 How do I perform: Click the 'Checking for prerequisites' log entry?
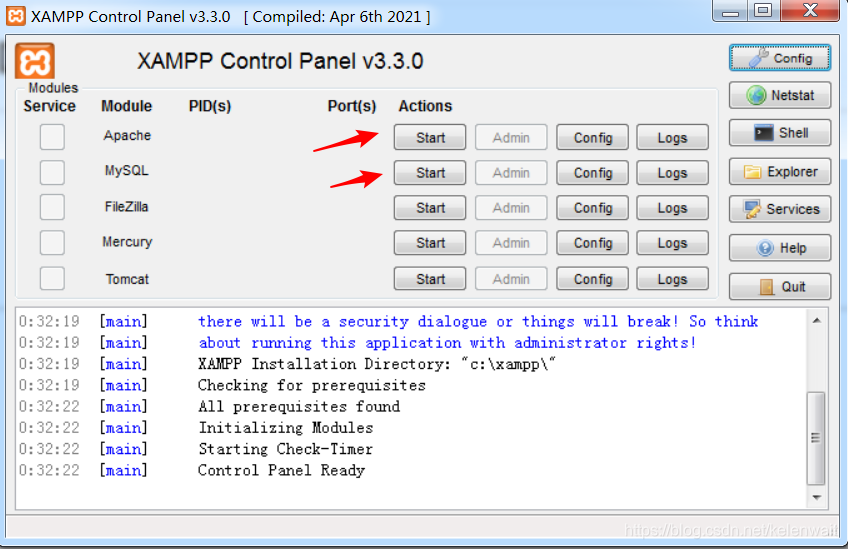[312, 385]
